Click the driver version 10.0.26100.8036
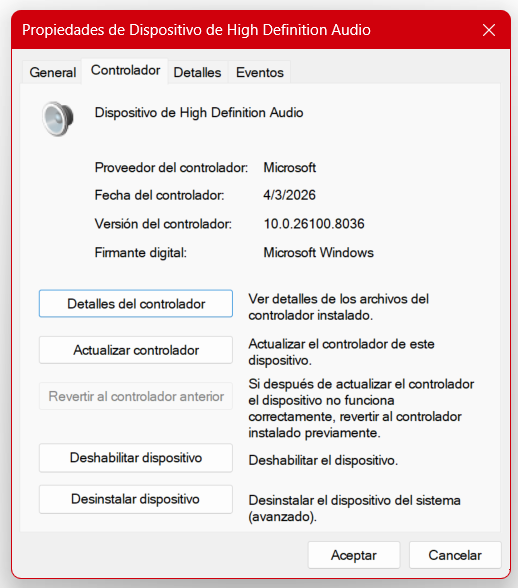 tap(314, 224)
